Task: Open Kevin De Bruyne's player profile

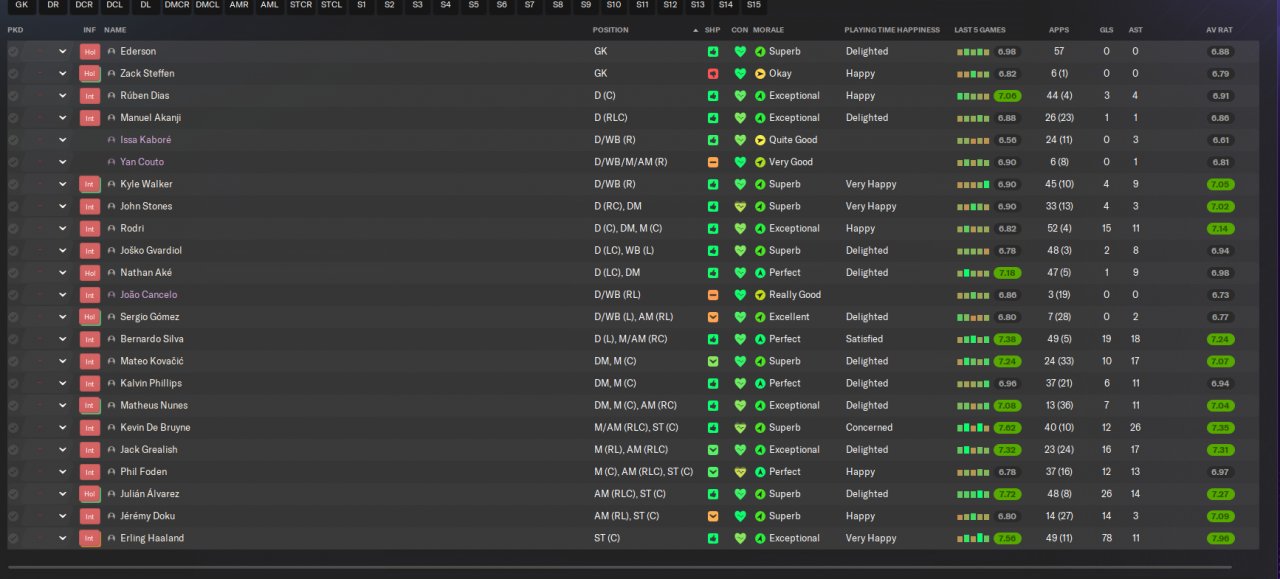Action: click(155, 428)
